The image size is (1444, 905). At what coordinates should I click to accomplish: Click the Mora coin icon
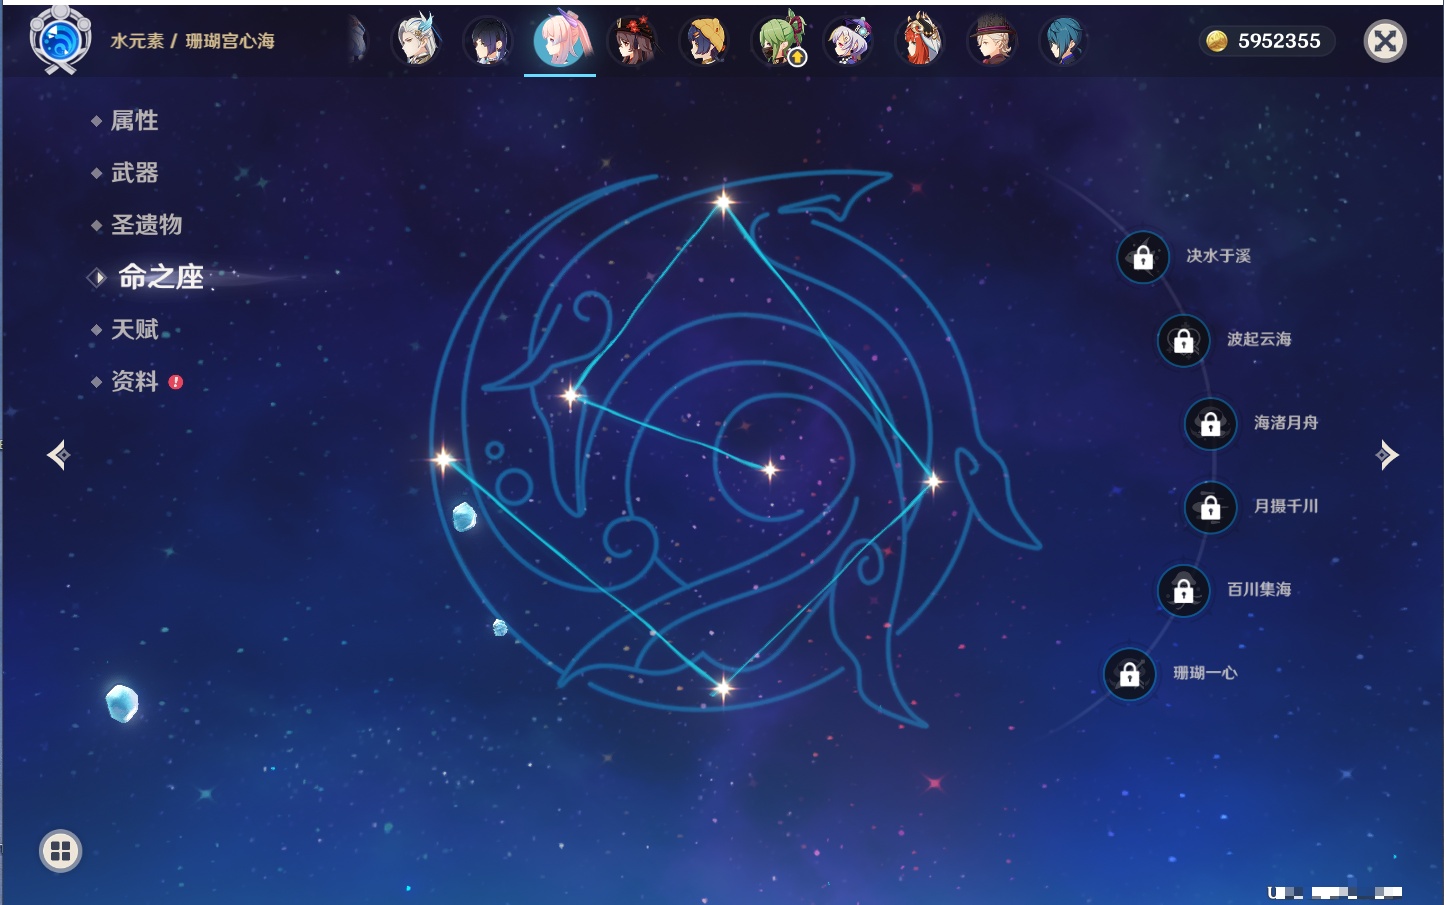point(1216,41)
